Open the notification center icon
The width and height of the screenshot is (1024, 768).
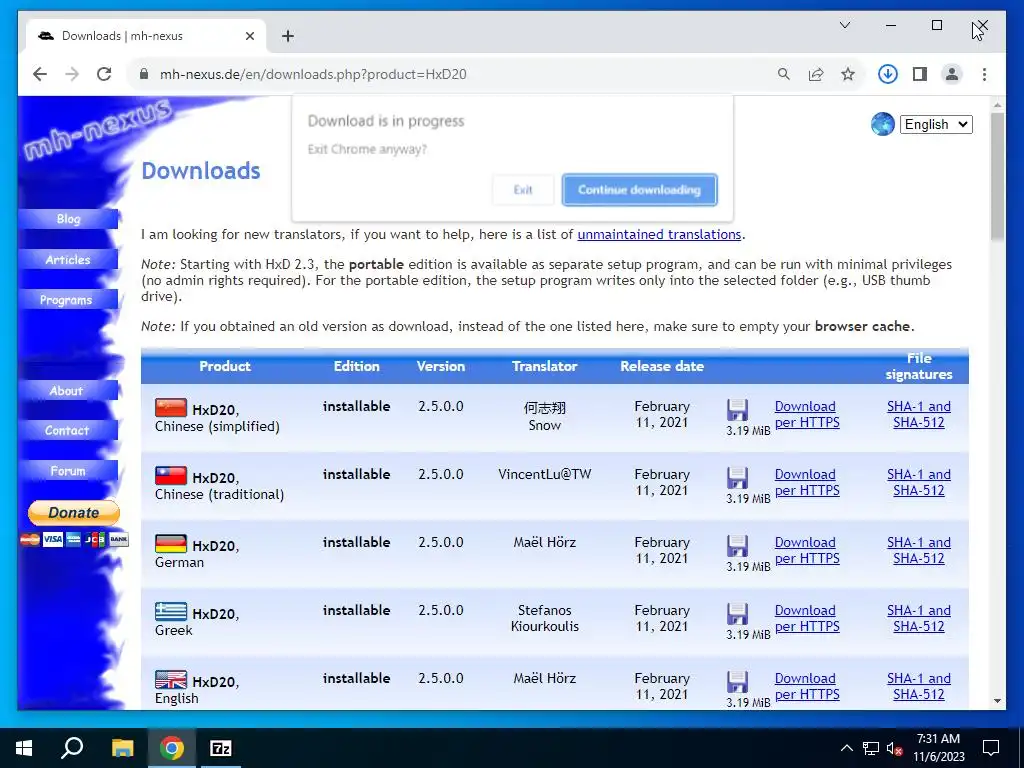pyautogui.click(x=991, y=748)
